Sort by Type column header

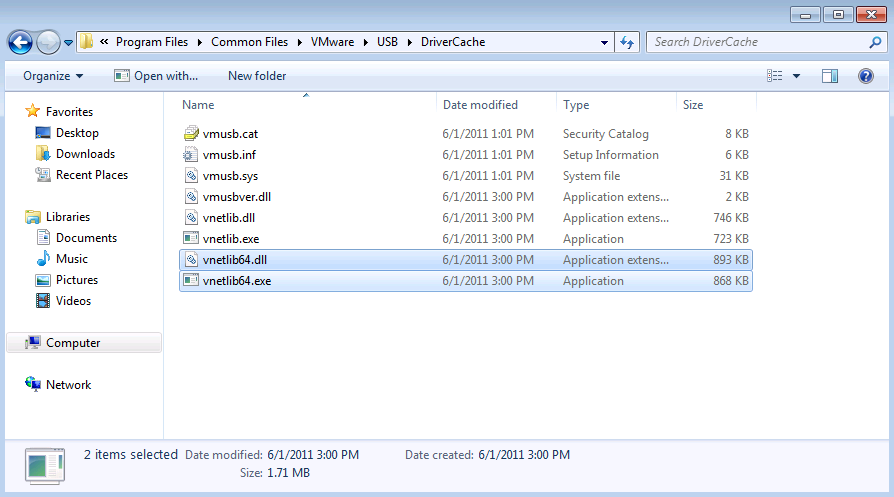576,105
